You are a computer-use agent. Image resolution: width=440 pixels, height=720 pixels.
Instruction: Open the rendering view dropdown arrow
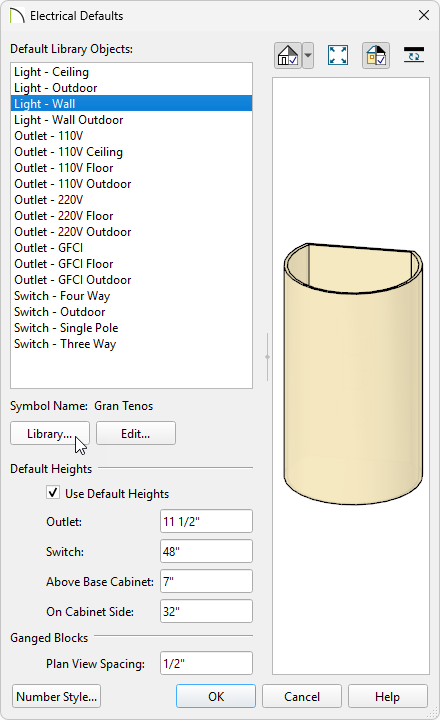[308, 56]
